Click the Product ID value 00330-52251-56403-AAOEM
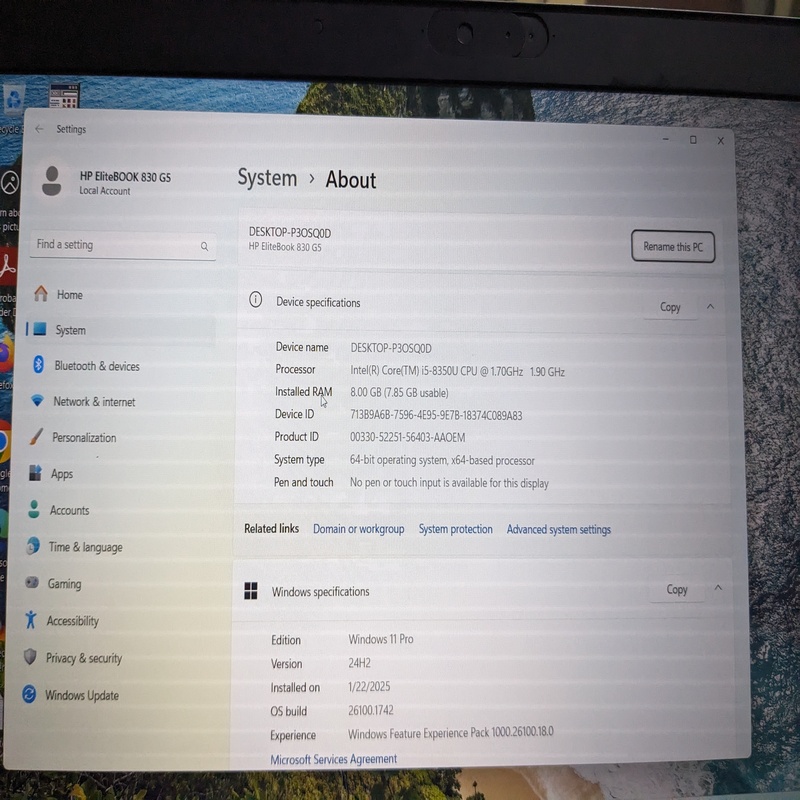The width and height of the screenshot is (800, 800). pyautogui.click(x=407, y=437)
